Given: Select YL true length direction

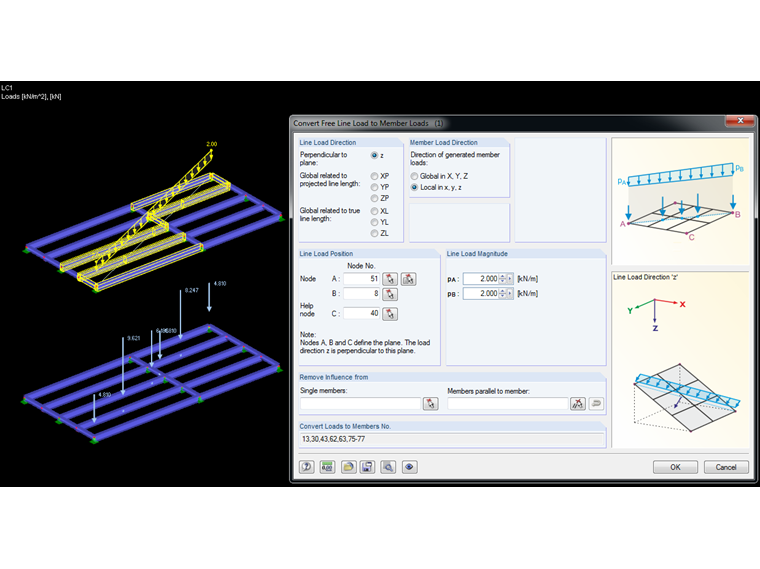Looking at the screenshot, I should (374, 222).
